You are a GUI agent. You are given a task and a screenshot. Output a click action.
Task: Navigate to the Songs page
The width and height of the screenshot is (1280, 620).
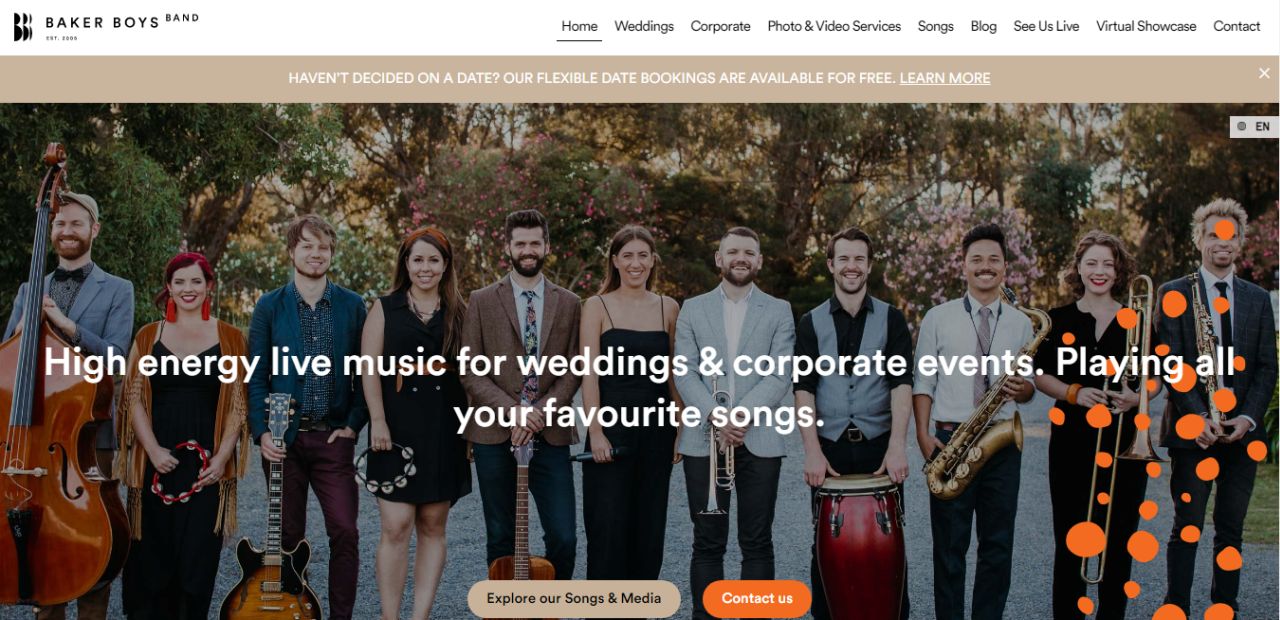(x=936, y=26)
